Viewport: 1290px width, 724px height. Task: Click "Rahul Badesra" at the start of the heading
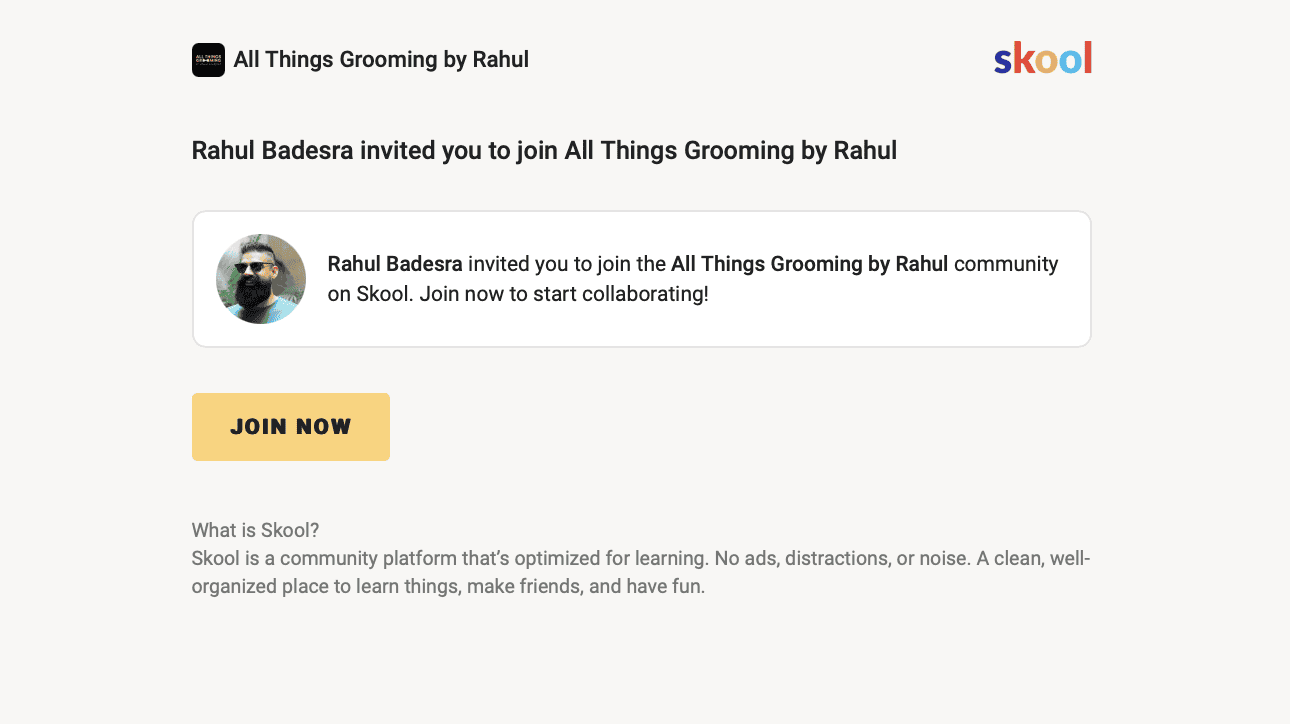[273, 151]
